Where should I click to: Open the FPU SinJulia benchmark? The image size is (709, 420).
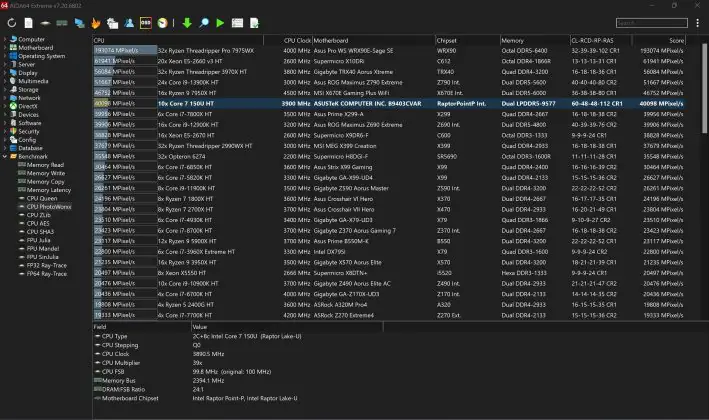click(x=43, y=257)
